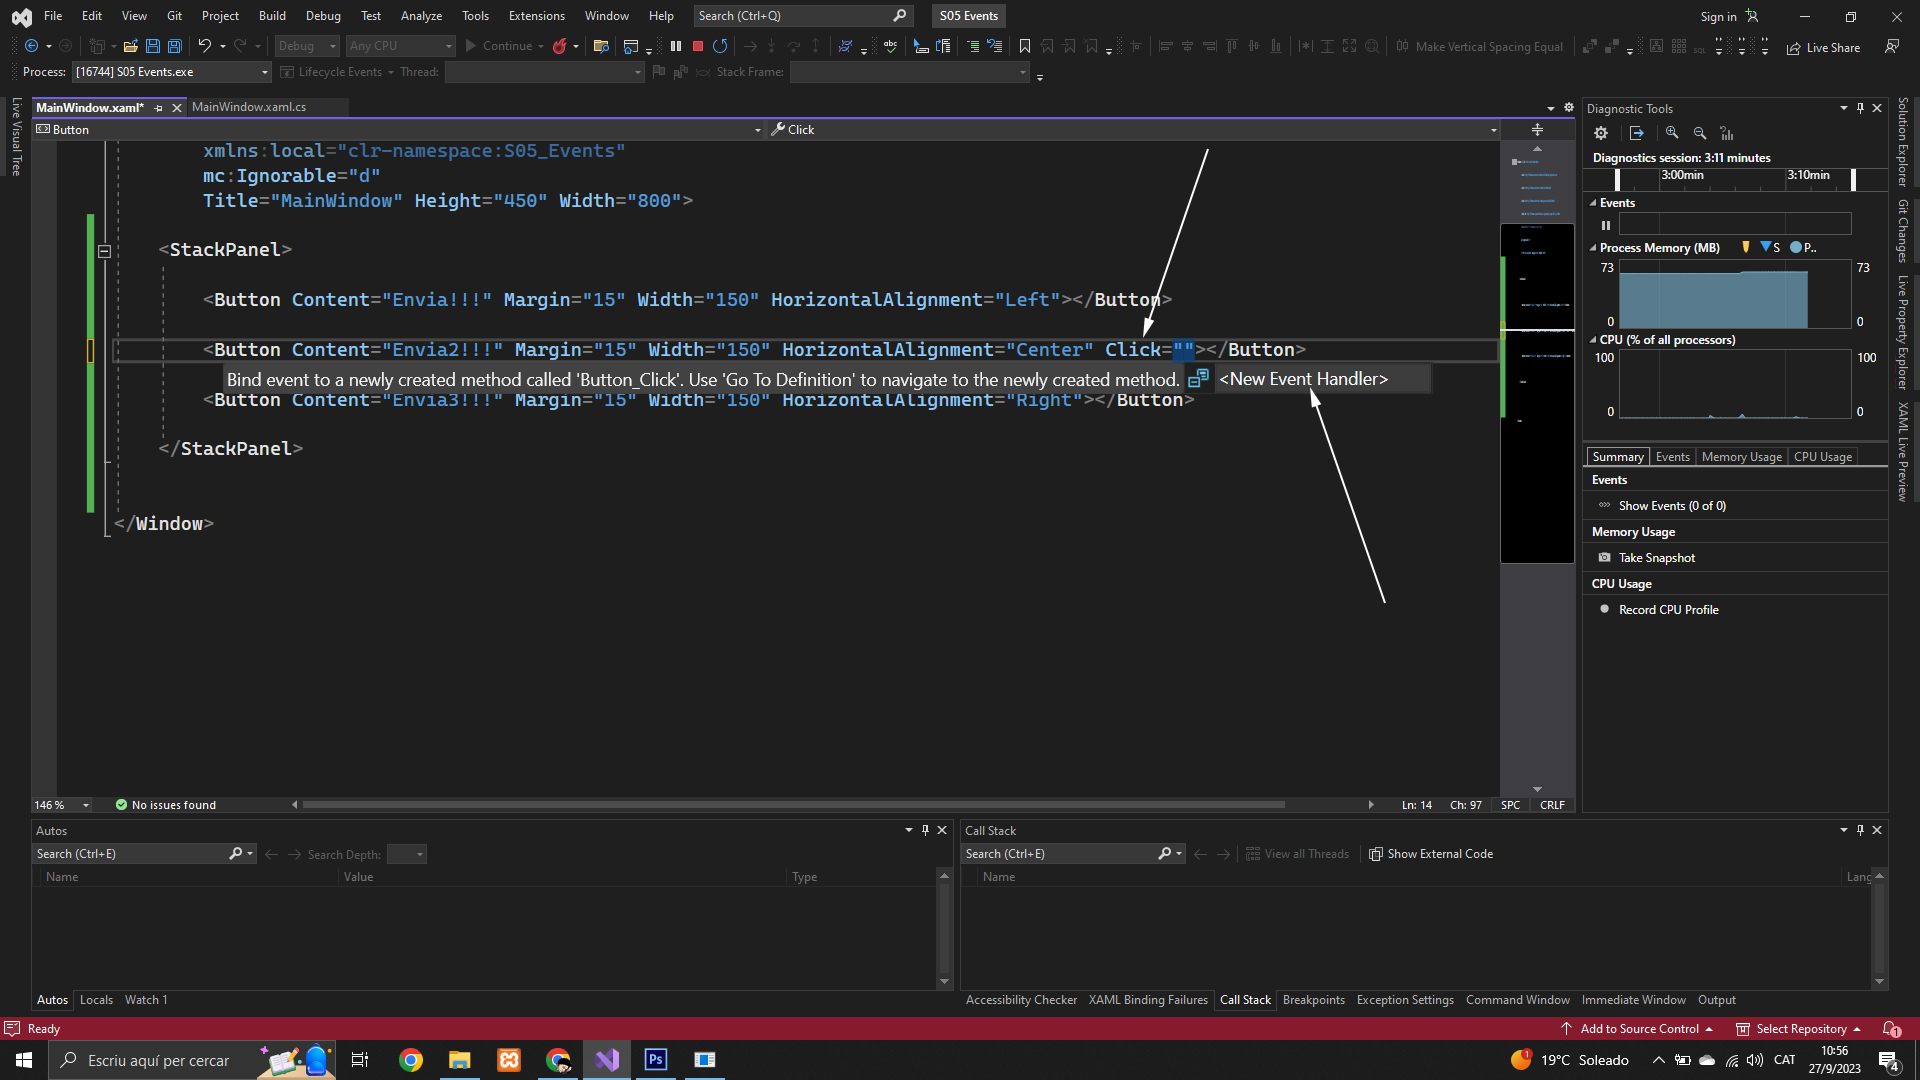This screenshot has height=1080, width=1920.
Task: Click the Hot Reload flame icon
Action: (x=560, y=46)
